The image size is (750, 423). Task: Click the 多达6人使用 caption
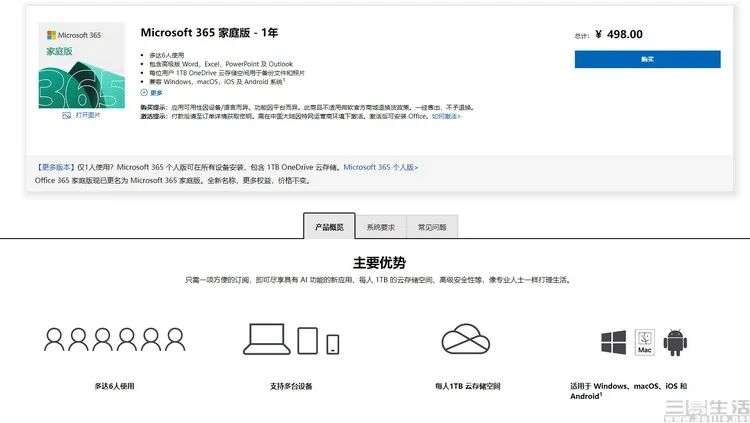coord(114,386)
